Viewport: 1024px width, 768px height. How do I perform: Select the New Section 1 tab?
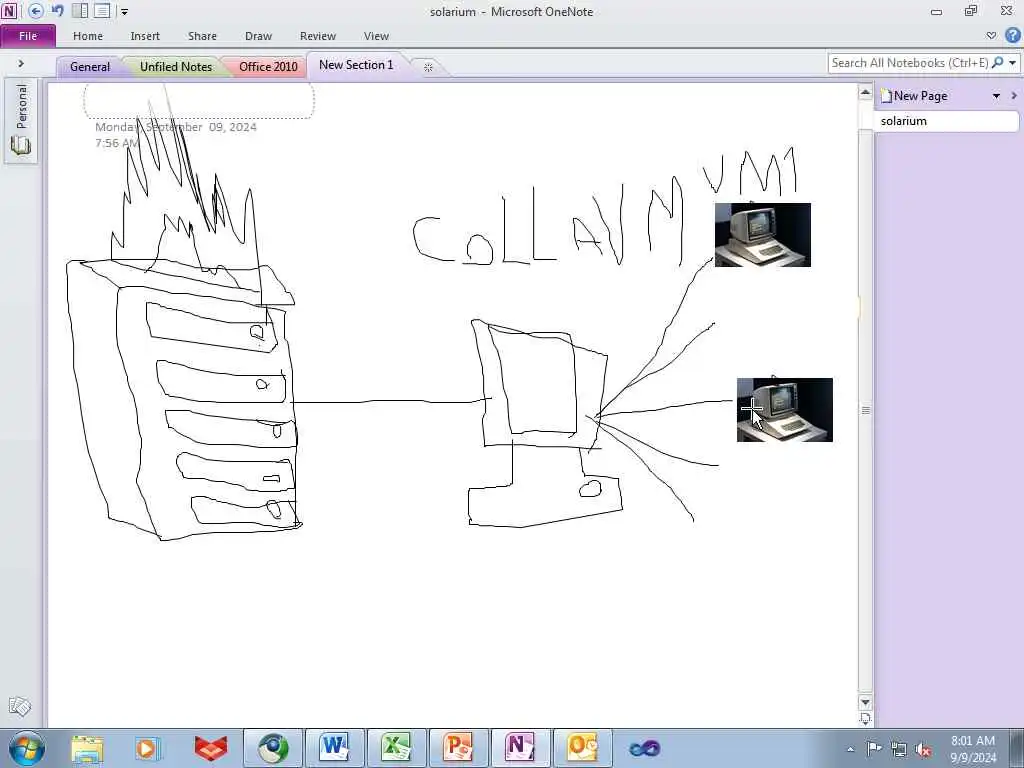(356, 65)
